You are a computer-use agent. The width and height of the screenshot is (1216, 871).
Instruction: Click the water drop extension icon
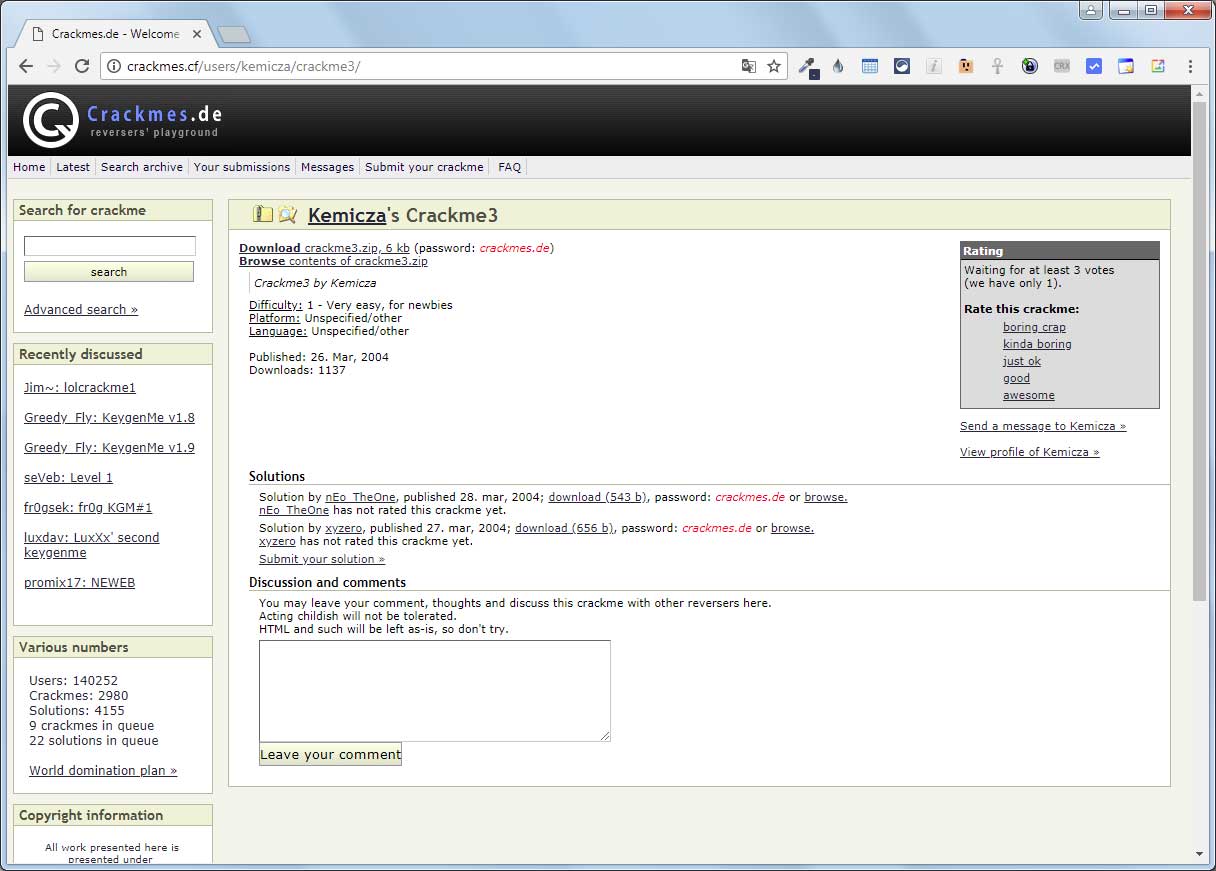(838, 66)
